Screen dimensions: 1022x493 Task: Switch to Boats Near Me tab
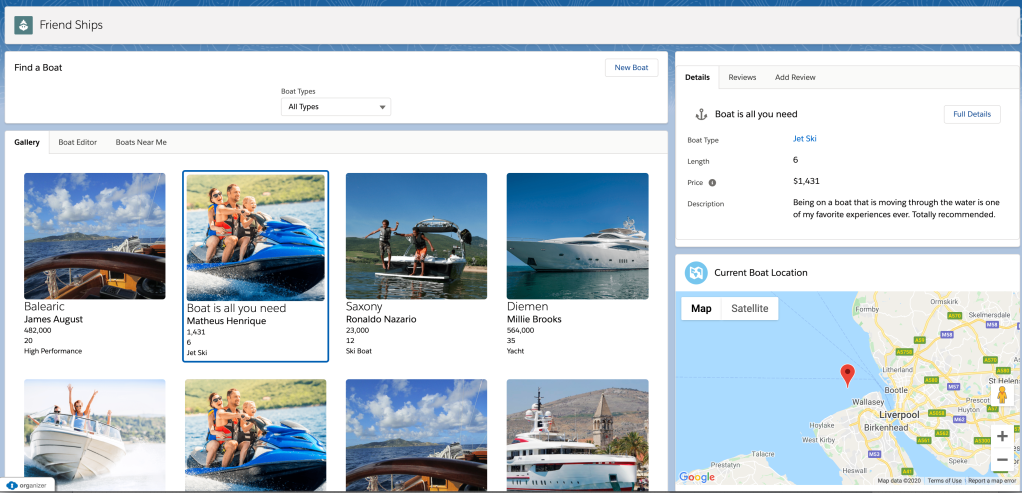tap(141, 142)
